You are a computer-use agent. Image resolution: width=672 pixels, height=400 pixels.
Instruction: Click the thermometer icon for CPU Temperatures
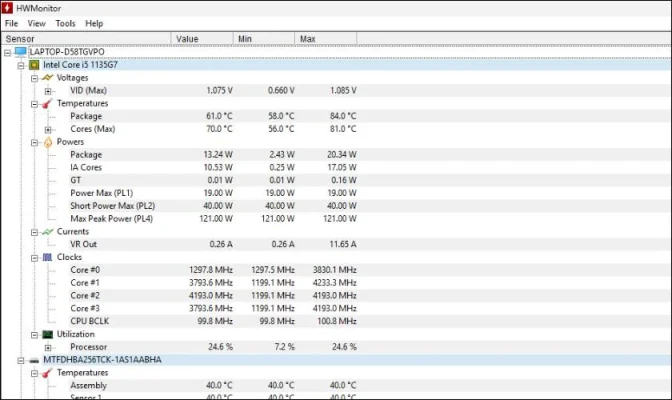click(x=47, y=103)
